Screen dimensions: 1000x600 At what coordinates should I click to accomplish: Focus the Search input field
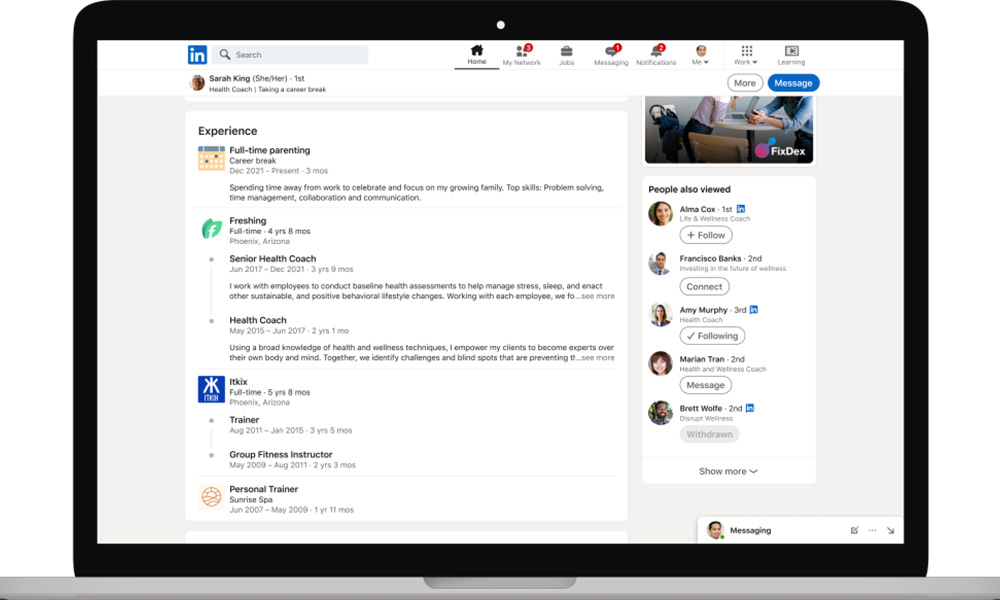(x=290, y=55)
